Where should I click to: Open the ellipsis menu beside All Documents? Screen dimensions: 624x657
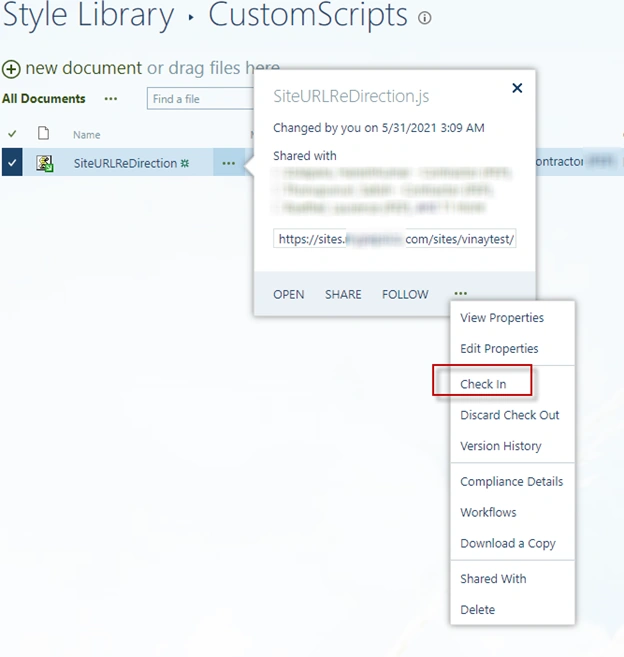coord(111,99)
